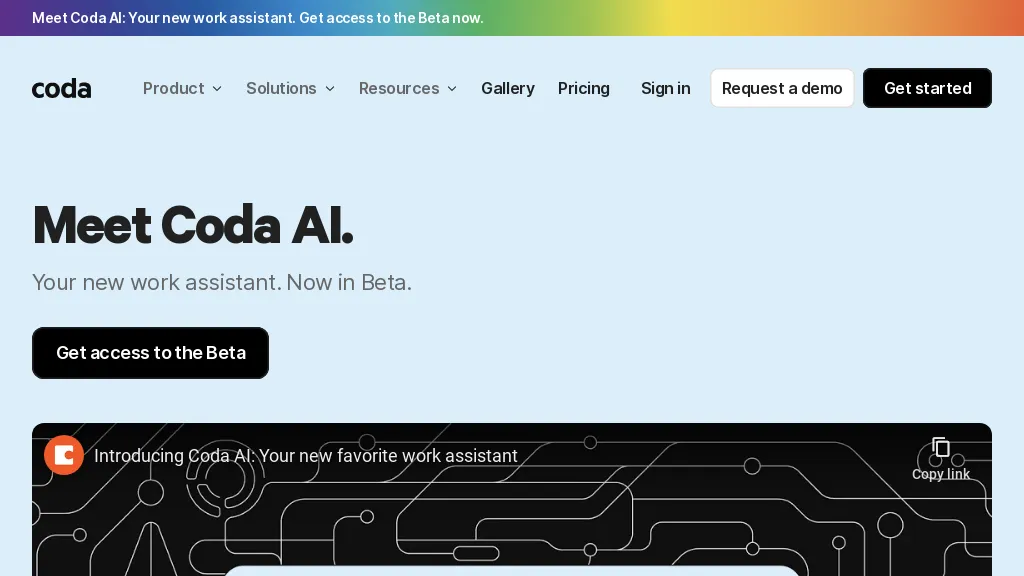This screenshot has width=1024, height=576.
Task: Go to the Pricing page
Action: (x=583, y=88)
